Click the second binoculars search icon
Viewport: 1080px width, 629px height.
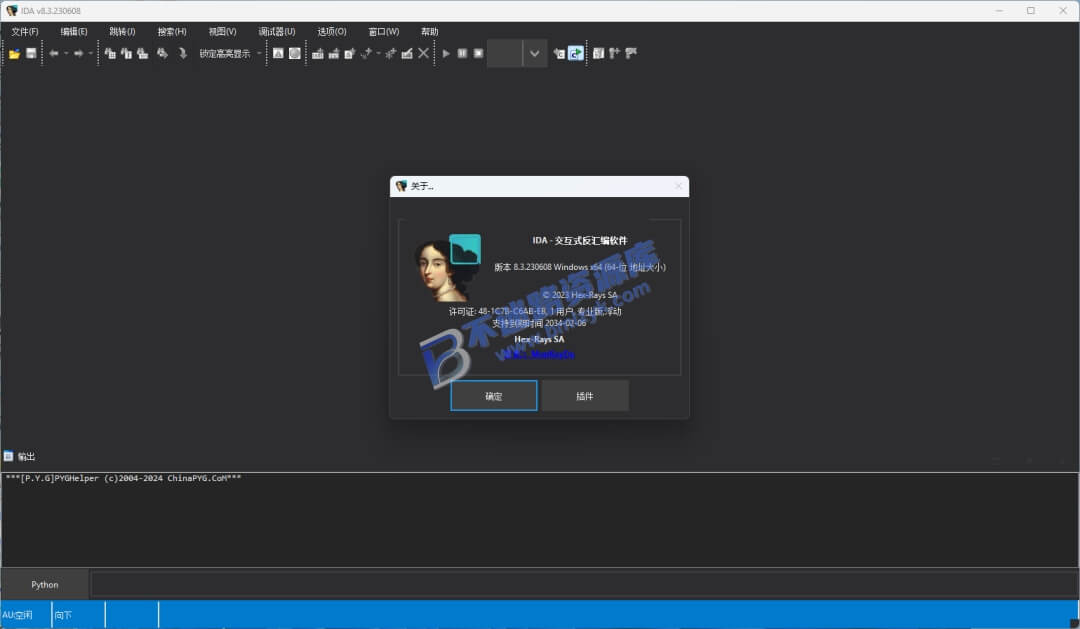click(126, 53)
